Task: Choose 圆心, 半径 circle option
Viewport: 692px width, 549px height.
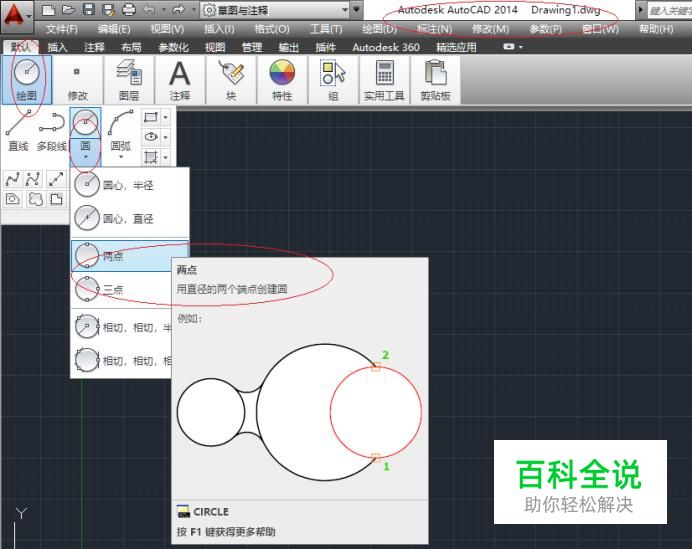Action: 130,184
